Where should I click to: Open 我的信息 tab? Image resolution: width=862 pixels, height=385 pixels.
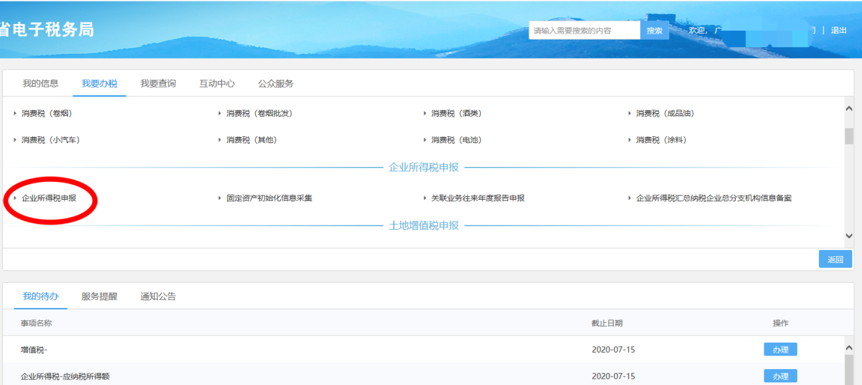click(40, 84)
